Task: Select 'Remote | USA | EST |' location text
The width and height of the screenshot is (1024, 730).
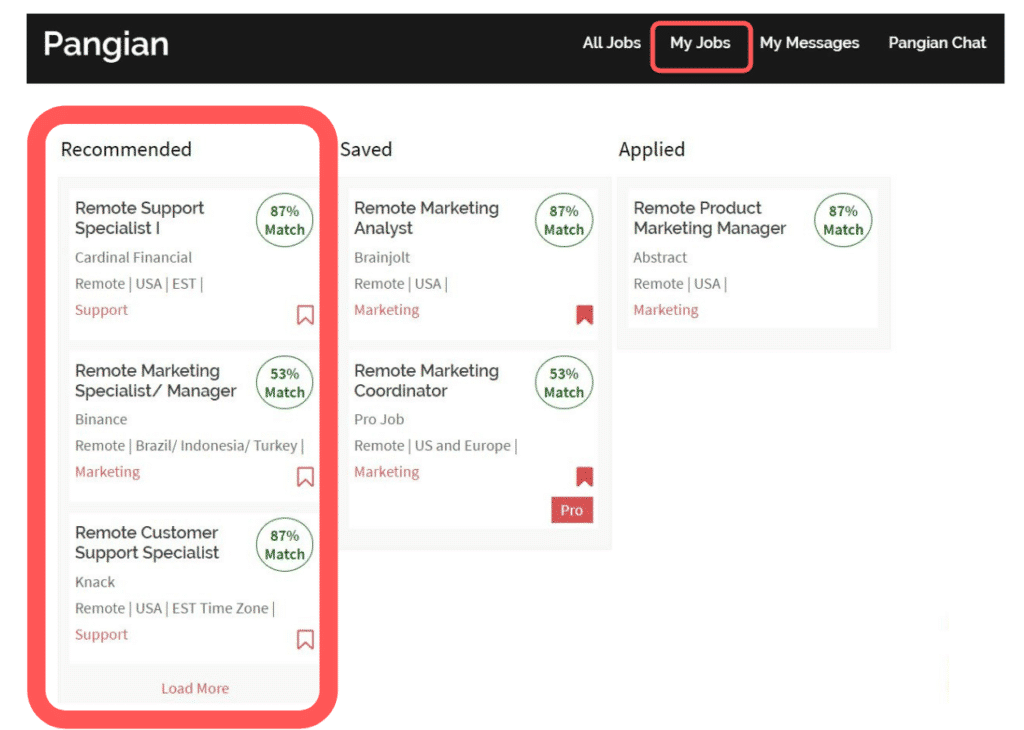Action: tap(139, 284)
